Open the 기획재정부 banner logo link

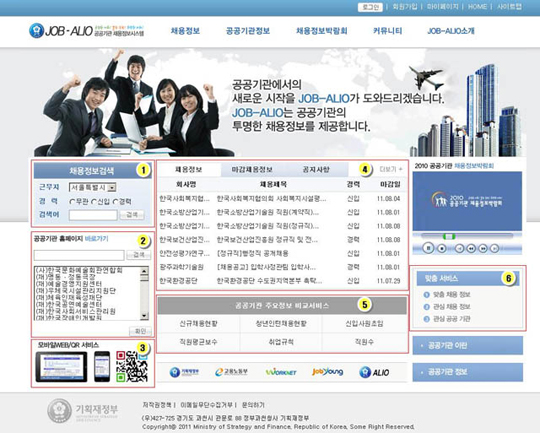tap(185, 372)
